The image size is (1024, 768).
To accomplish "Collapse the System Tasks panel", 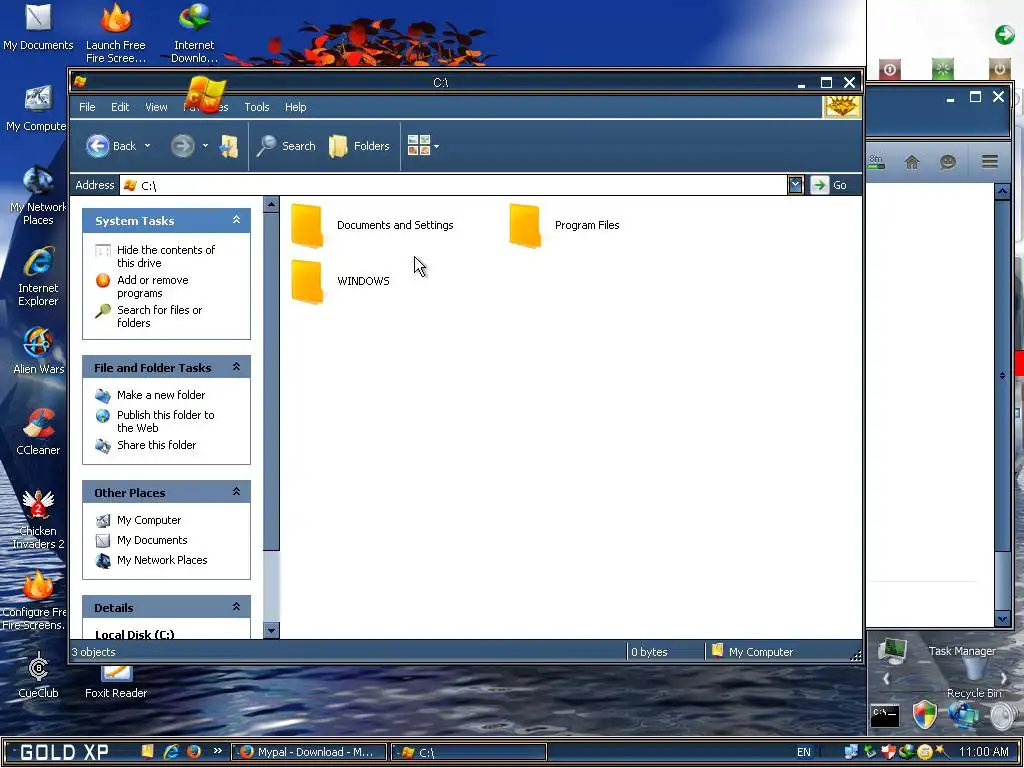I will pos(236,220).
